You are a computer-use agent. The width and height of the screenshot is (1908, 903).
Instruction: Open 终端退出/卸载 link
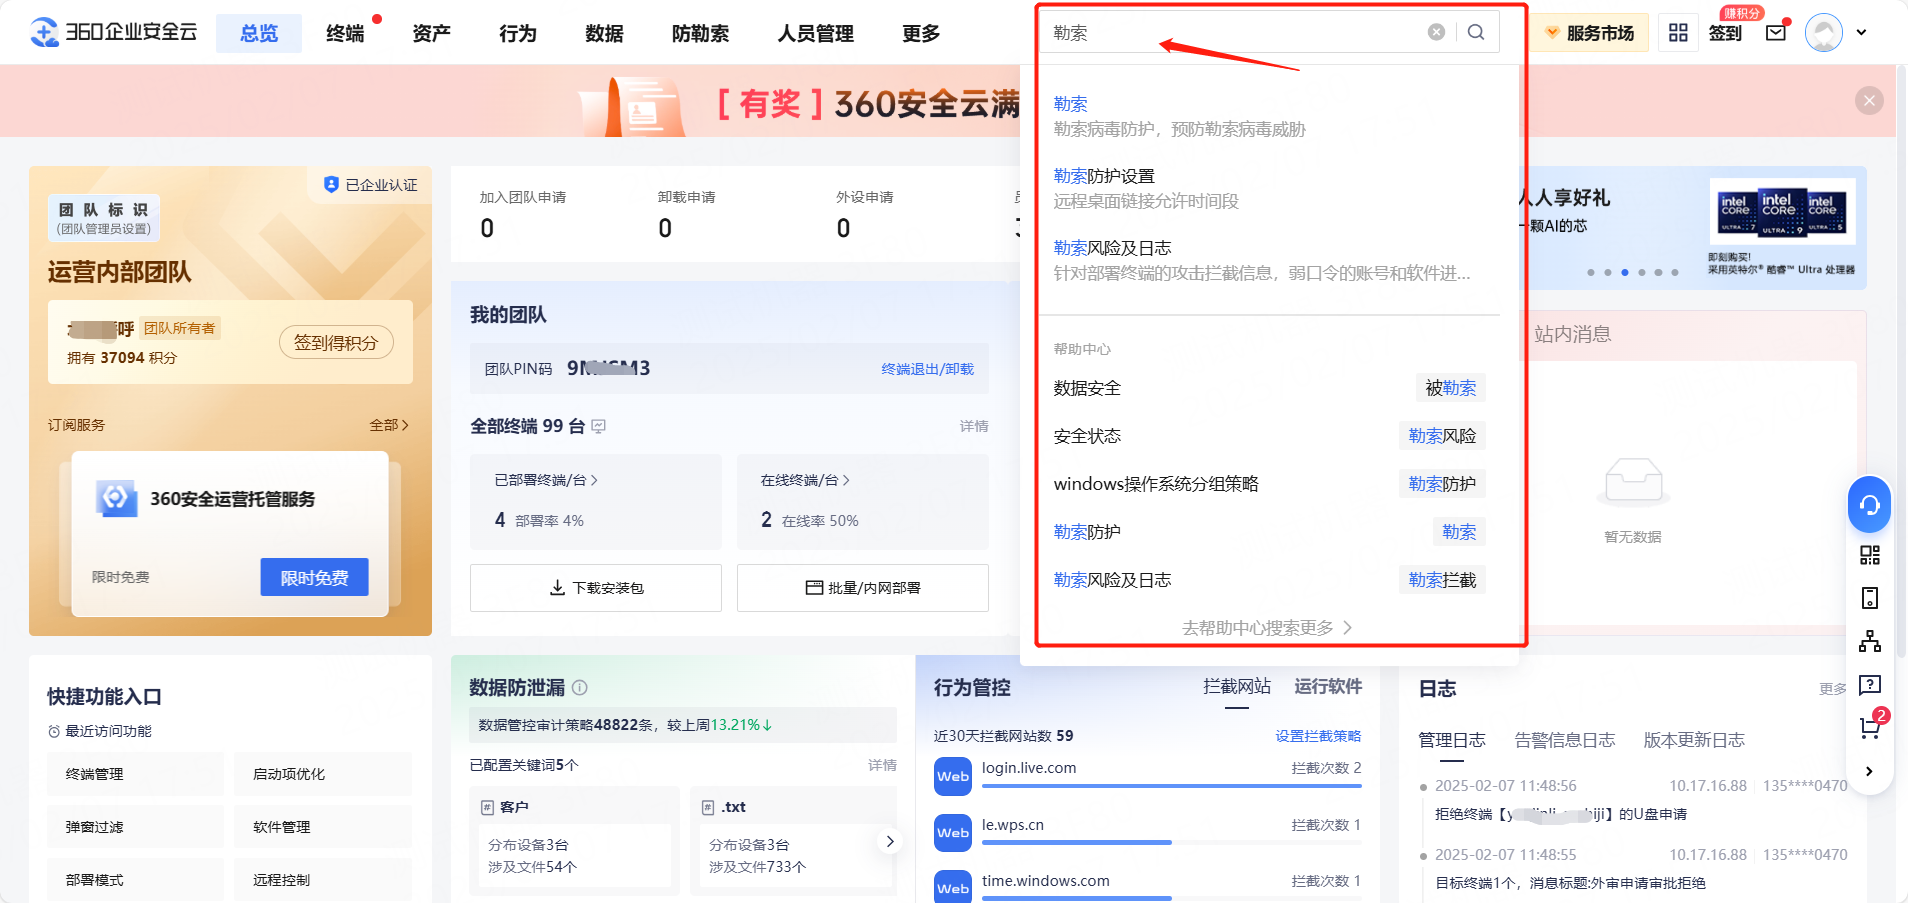coord(927,369)
